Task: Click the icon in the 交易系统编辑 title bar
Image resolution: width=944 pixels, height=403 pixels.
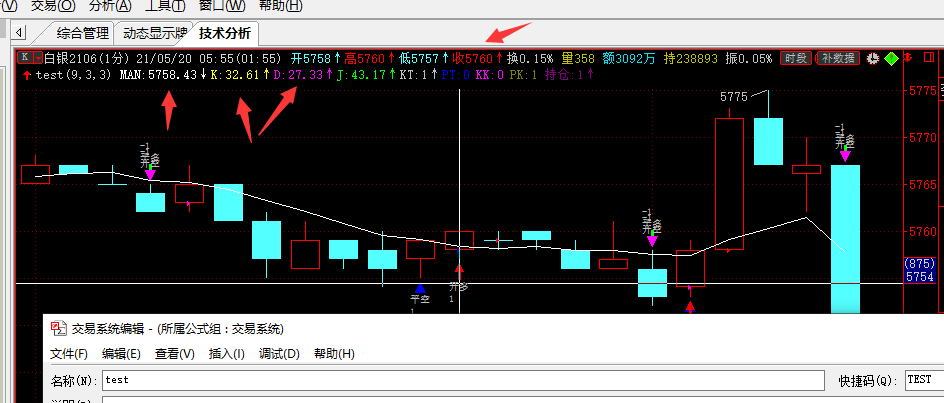Action: (58, 328)
